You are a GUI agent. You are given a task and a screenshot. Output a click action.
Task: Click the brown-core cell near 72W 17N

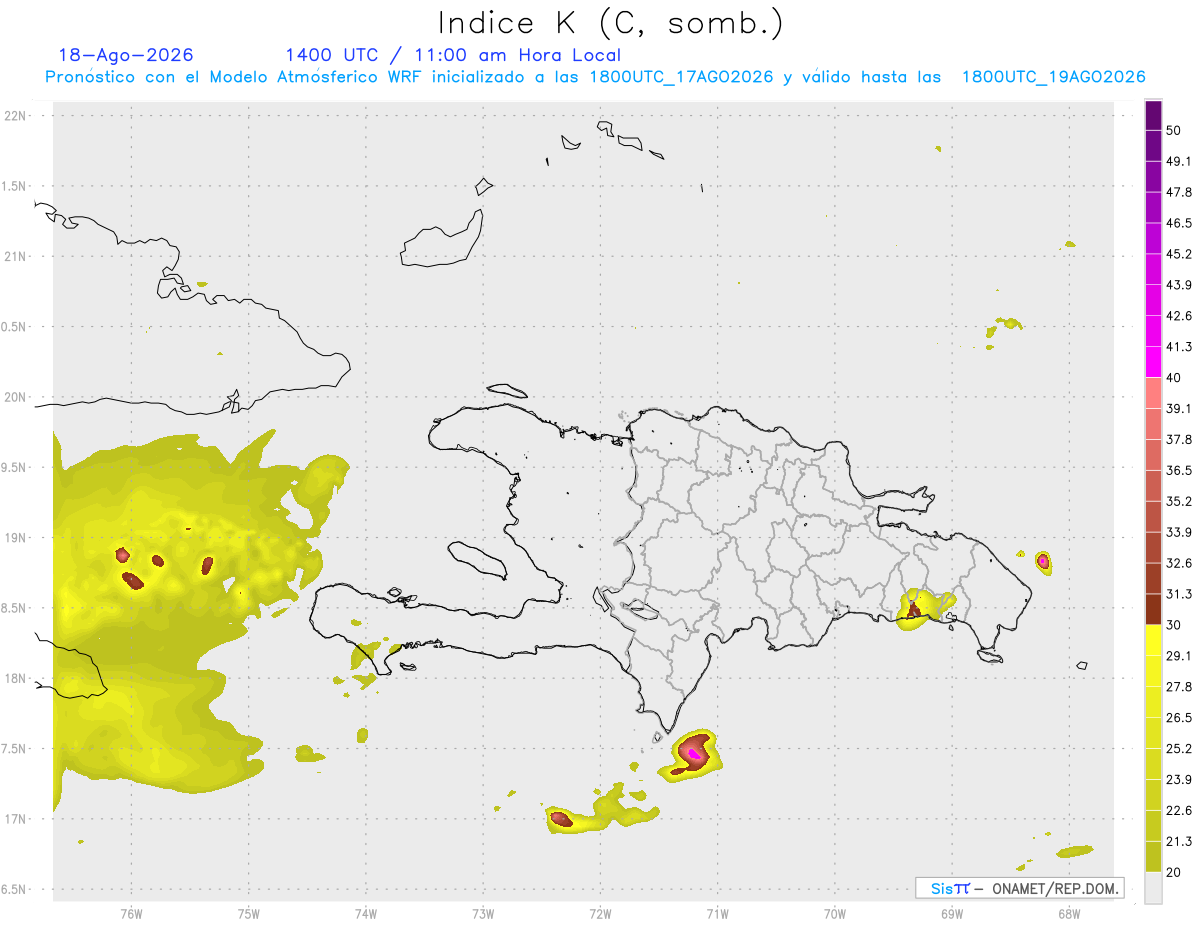pos(562,819)
